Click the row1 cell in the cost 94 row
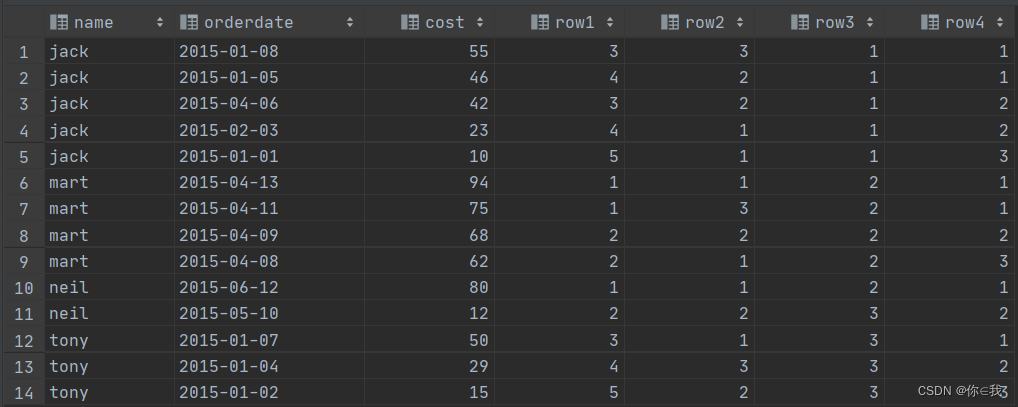 tap(559, 182)
